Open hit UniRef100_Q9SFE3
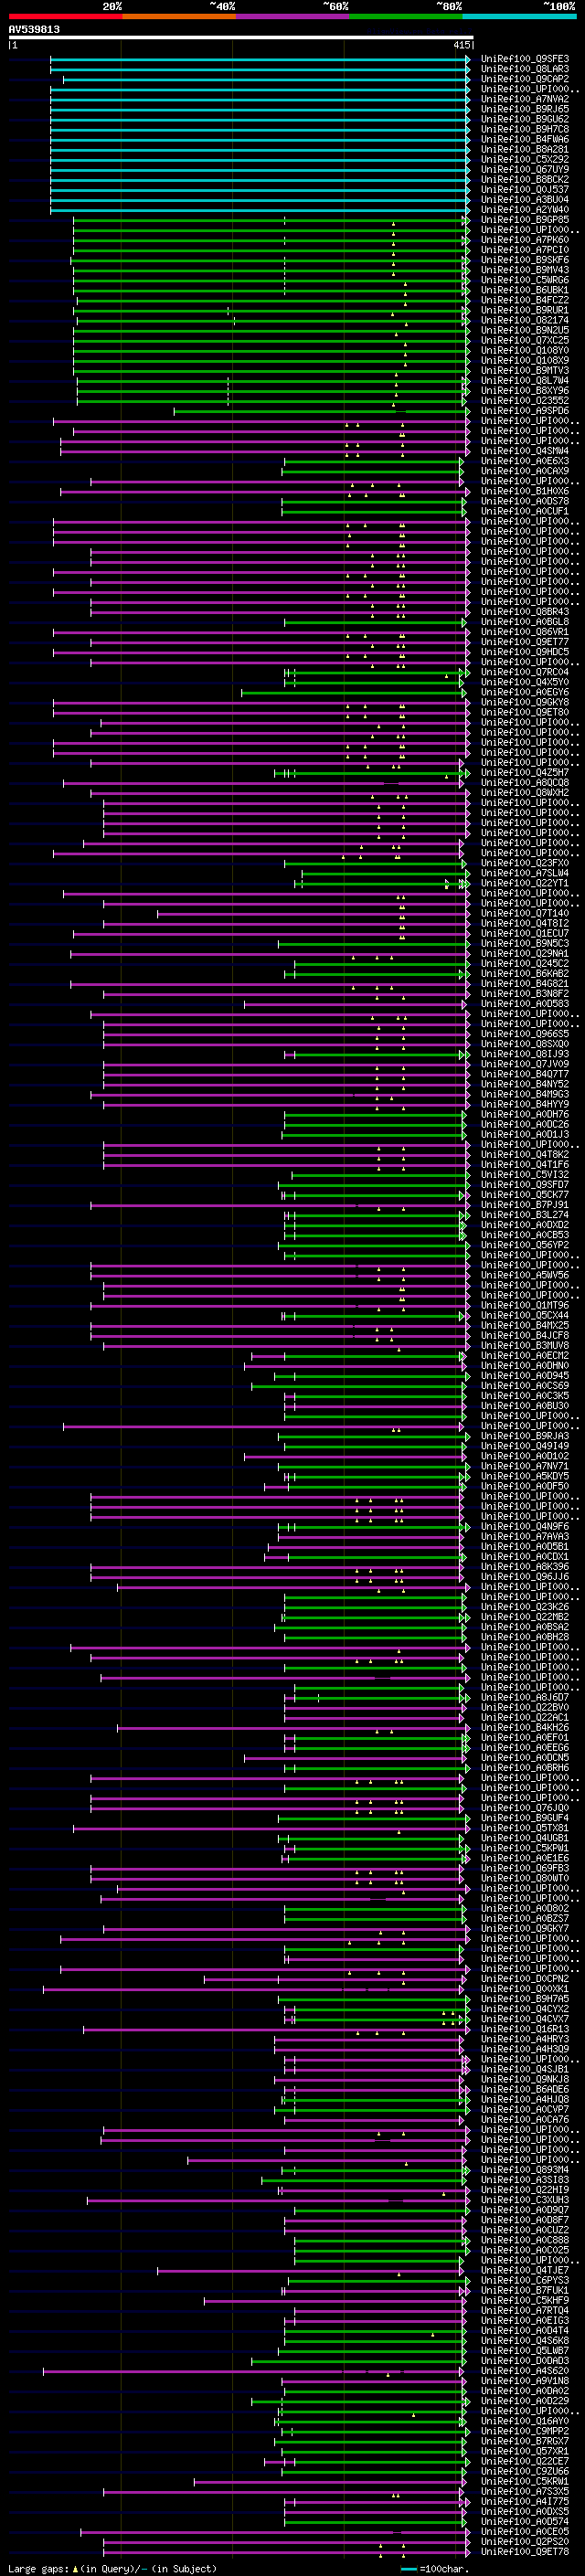The width and height of the screenshot is (585, 2576). [525, 59]
